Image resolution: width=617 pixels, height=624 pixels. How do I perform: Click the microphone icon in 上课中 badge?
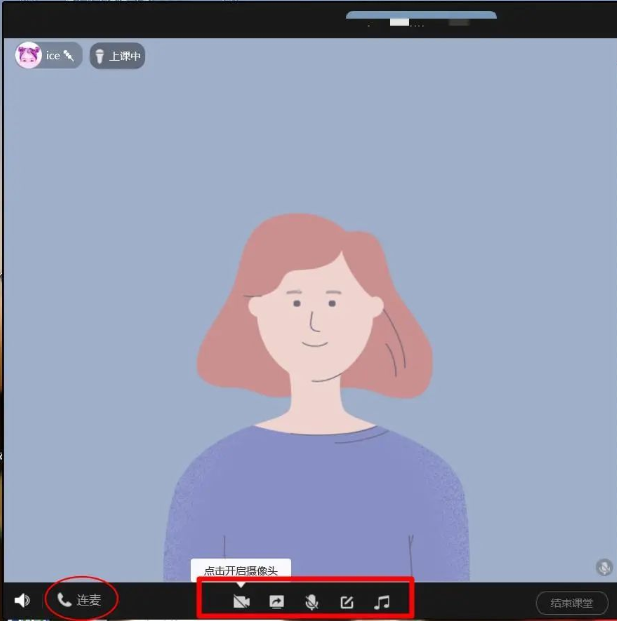100,56
